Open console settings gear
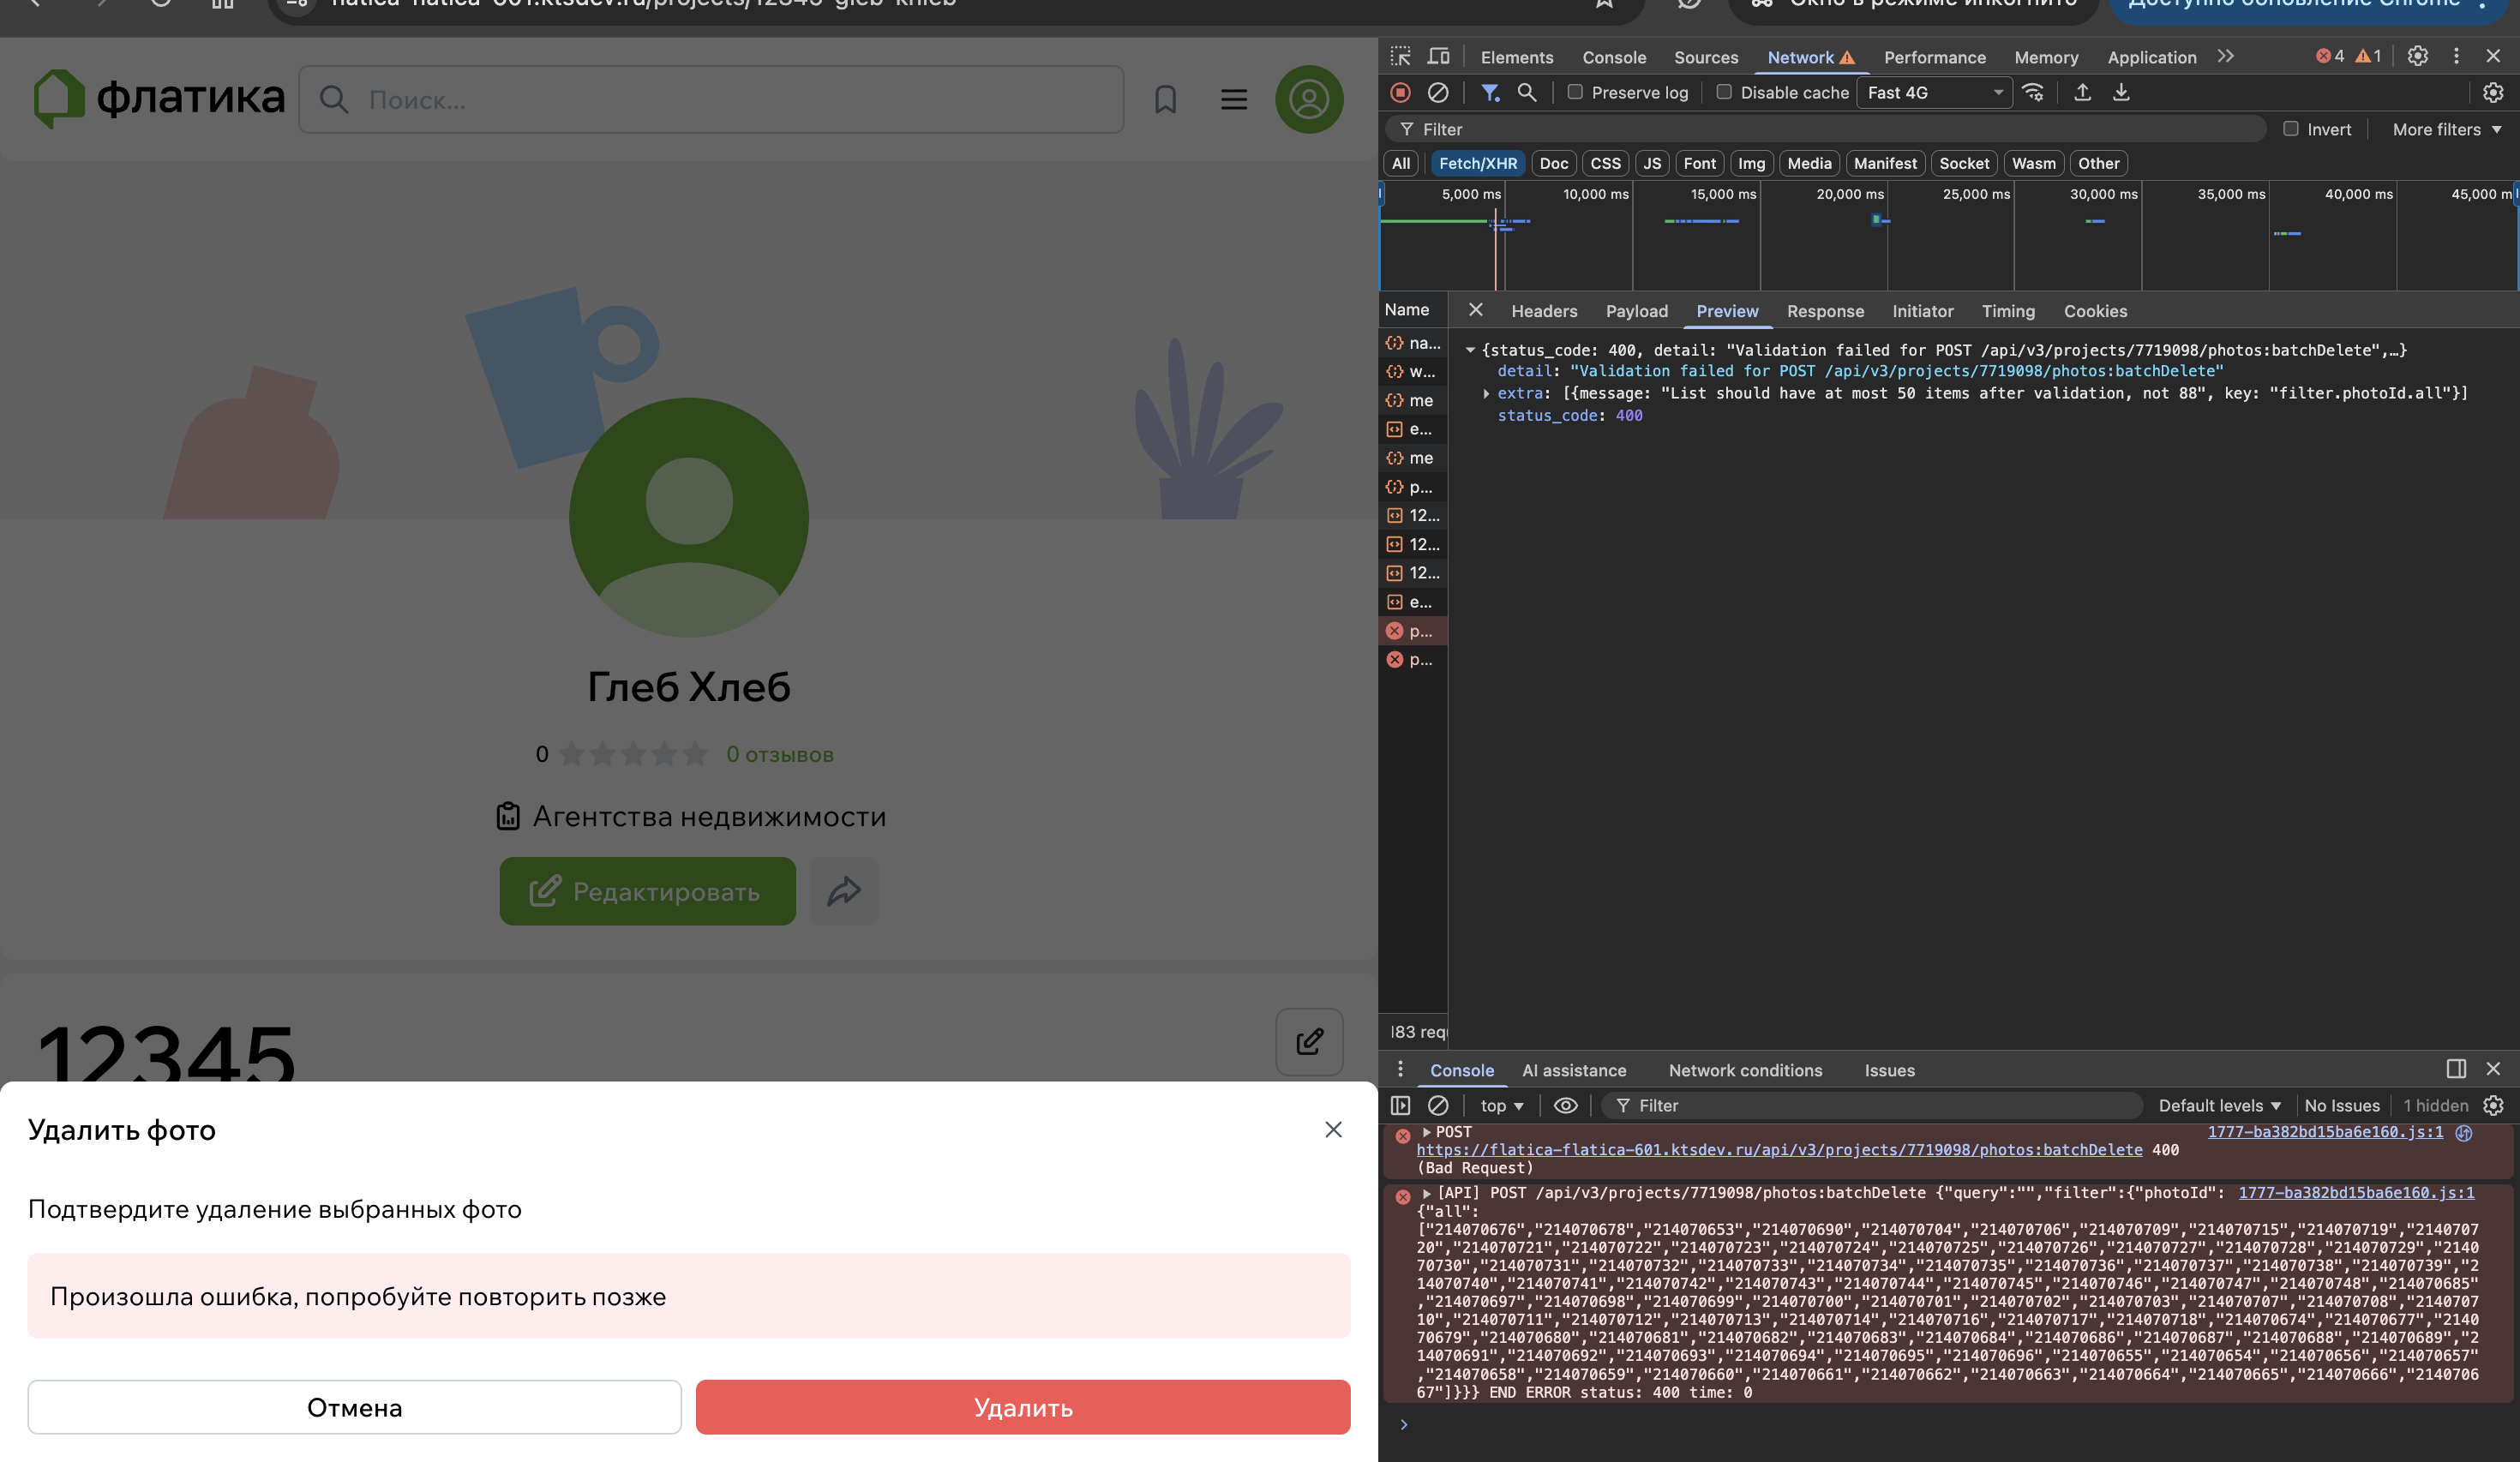Image resolution: width=2520 pixels, height=1462 pixels. click(2492, 1105)
